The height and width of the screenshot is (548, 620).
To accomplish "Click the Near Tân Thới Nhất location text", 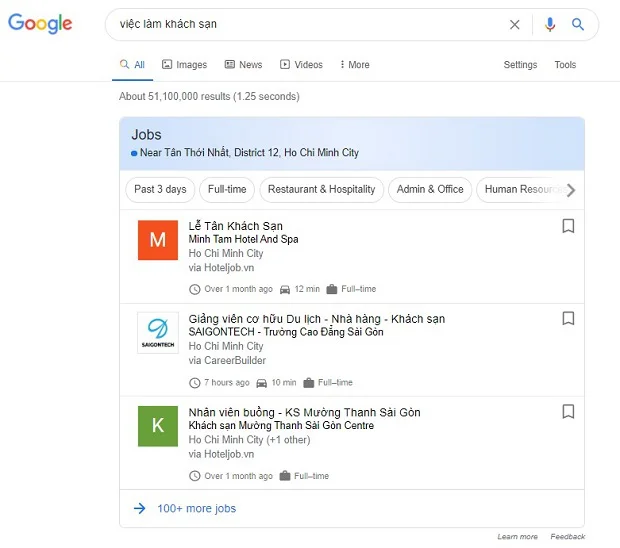I will [249, 153].
